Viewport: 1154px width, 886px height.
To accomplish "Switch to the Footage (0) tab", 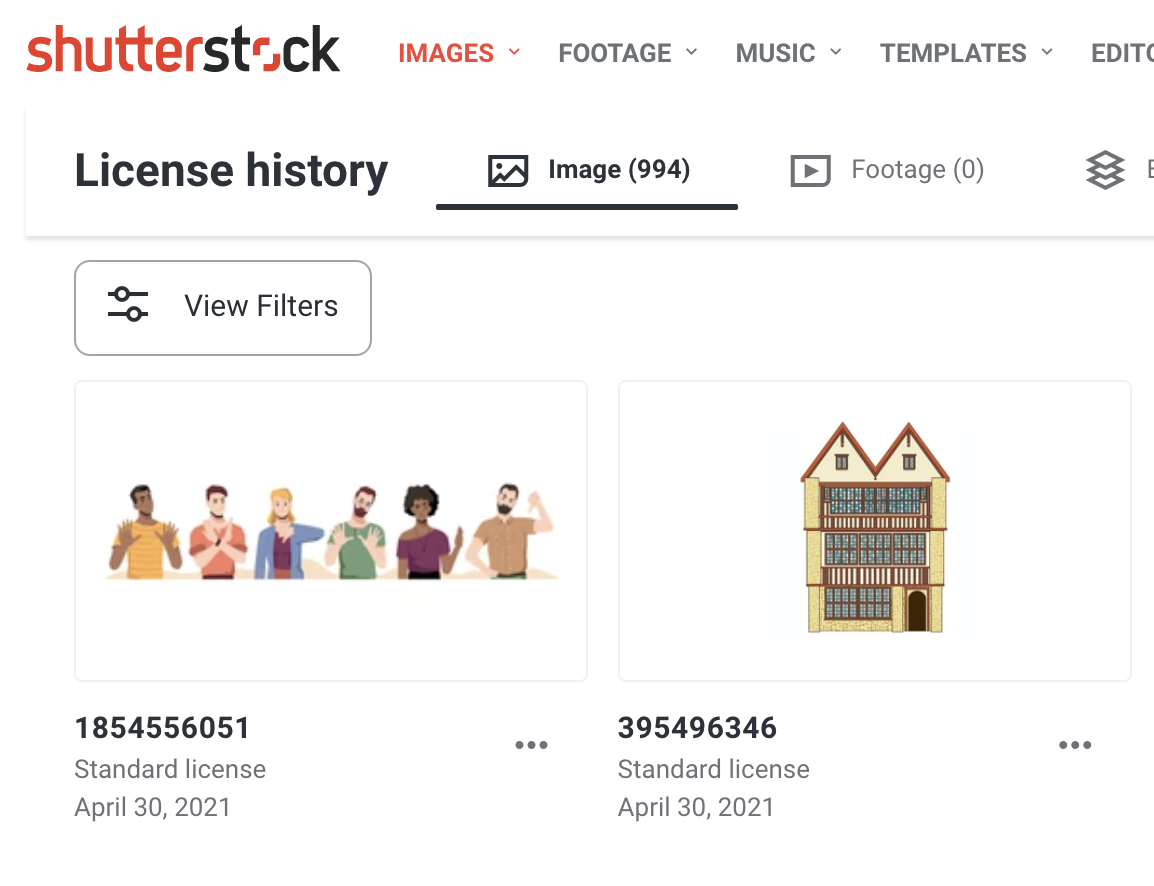I will click(887, 170).
